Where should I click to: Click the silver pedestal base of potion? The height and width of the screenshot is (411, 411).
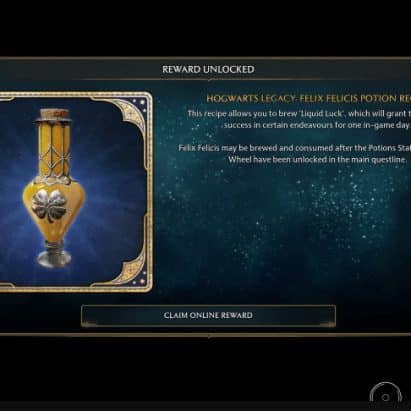54,257
